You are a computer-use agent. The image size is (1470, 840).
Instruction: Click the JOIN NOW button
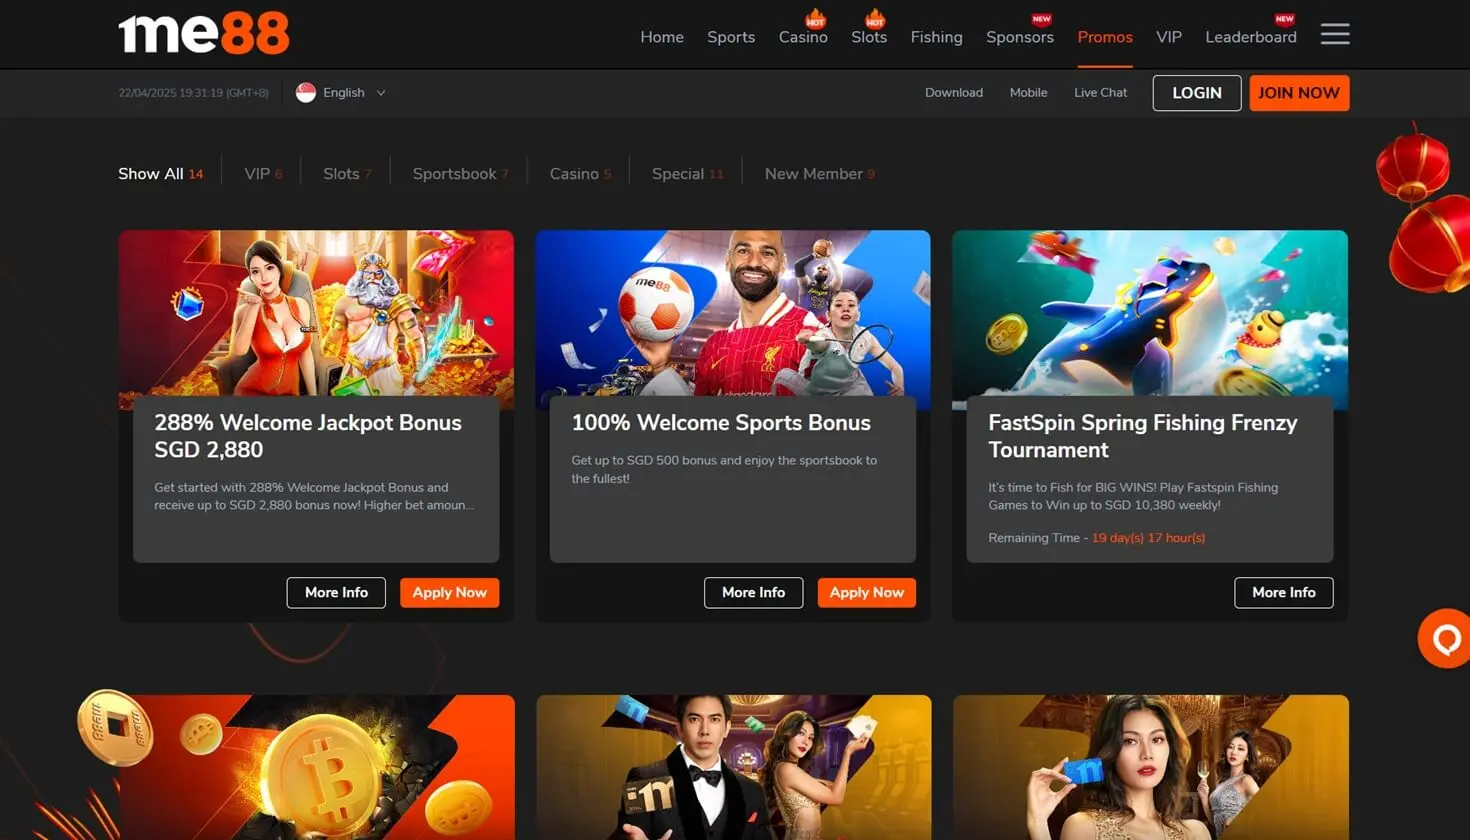click(x=1298, y=93)
